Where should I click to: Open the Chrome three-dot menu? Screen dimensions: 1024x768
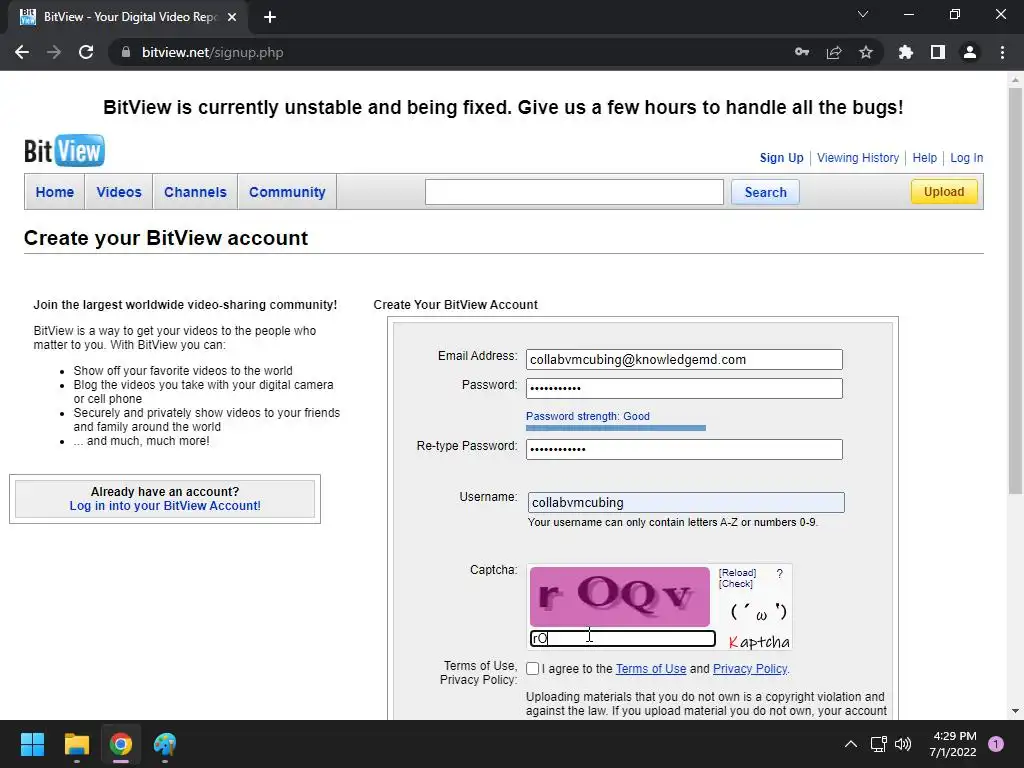coord(1002,52)
